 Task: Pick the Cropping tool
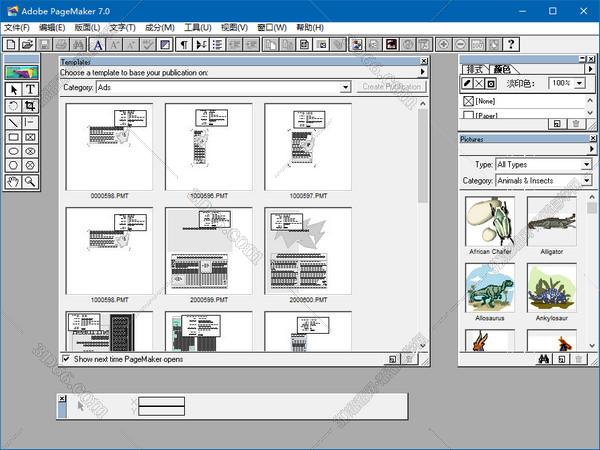[x=31, y=105]
